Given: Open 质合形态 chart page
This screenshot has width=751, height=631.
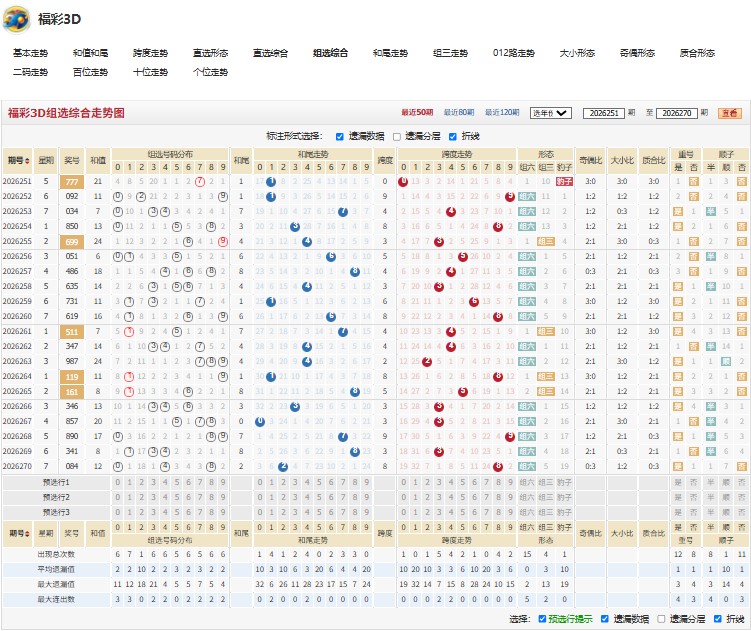Looking at the screenshot, I should [x=697, y=53].
